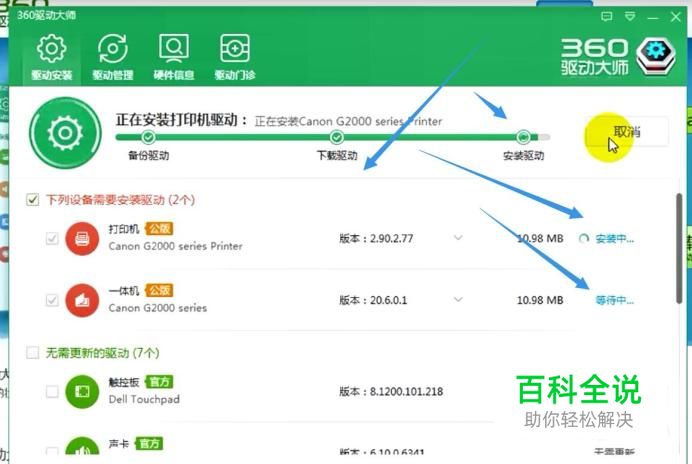692x464 pixels.
Task: Click the vertical scrollbar of the driver list
Action: 679,248
